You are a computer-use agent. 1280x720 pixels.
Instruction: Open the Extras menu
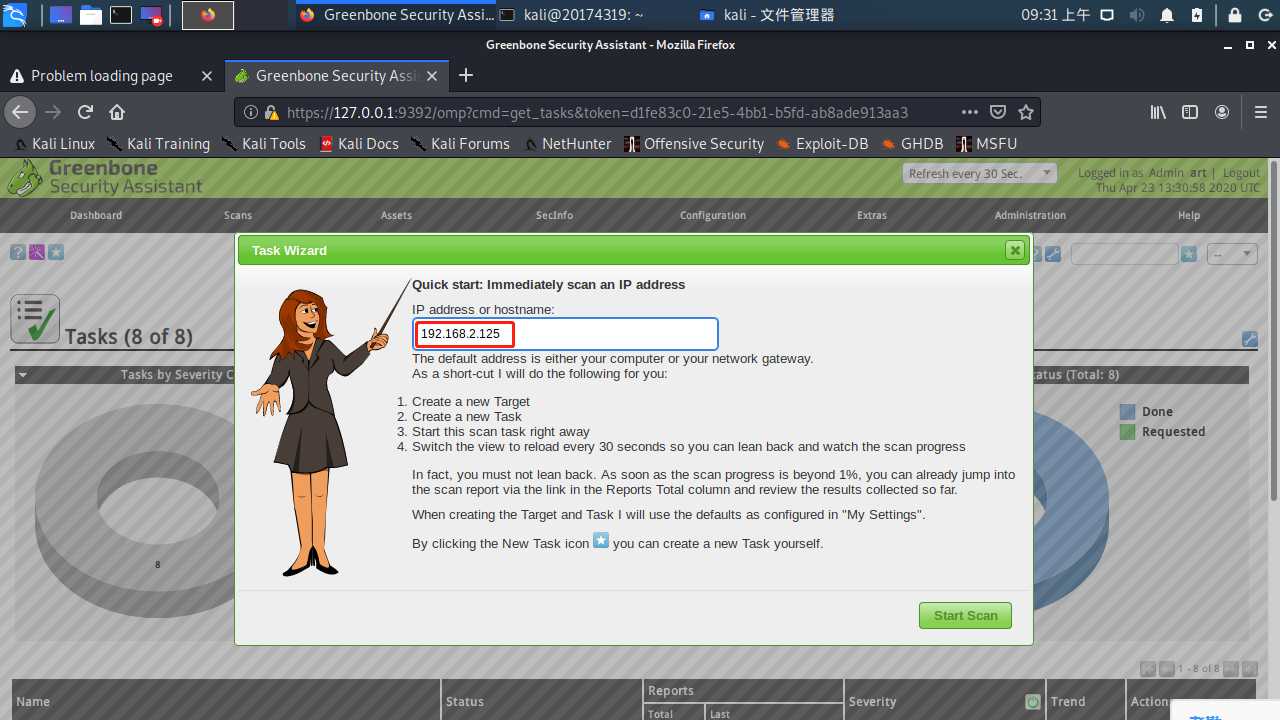tap(872, 215)
